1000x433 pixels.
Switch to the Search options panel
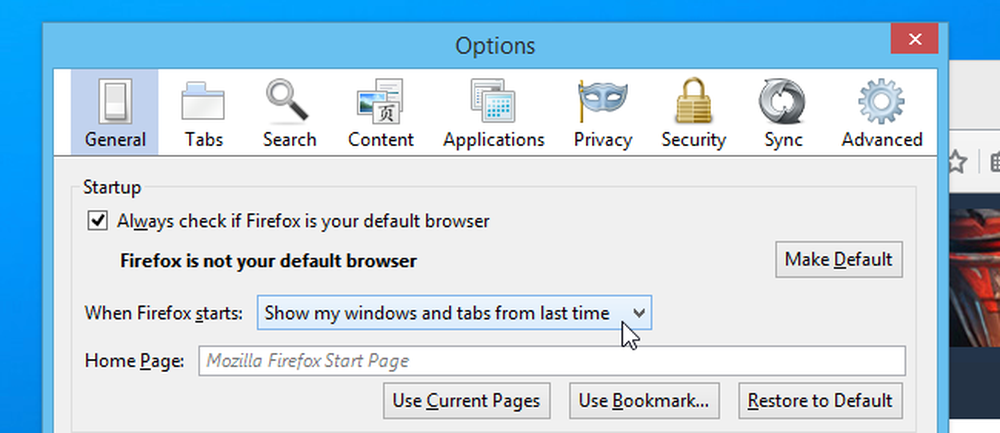tap(289, 112)
